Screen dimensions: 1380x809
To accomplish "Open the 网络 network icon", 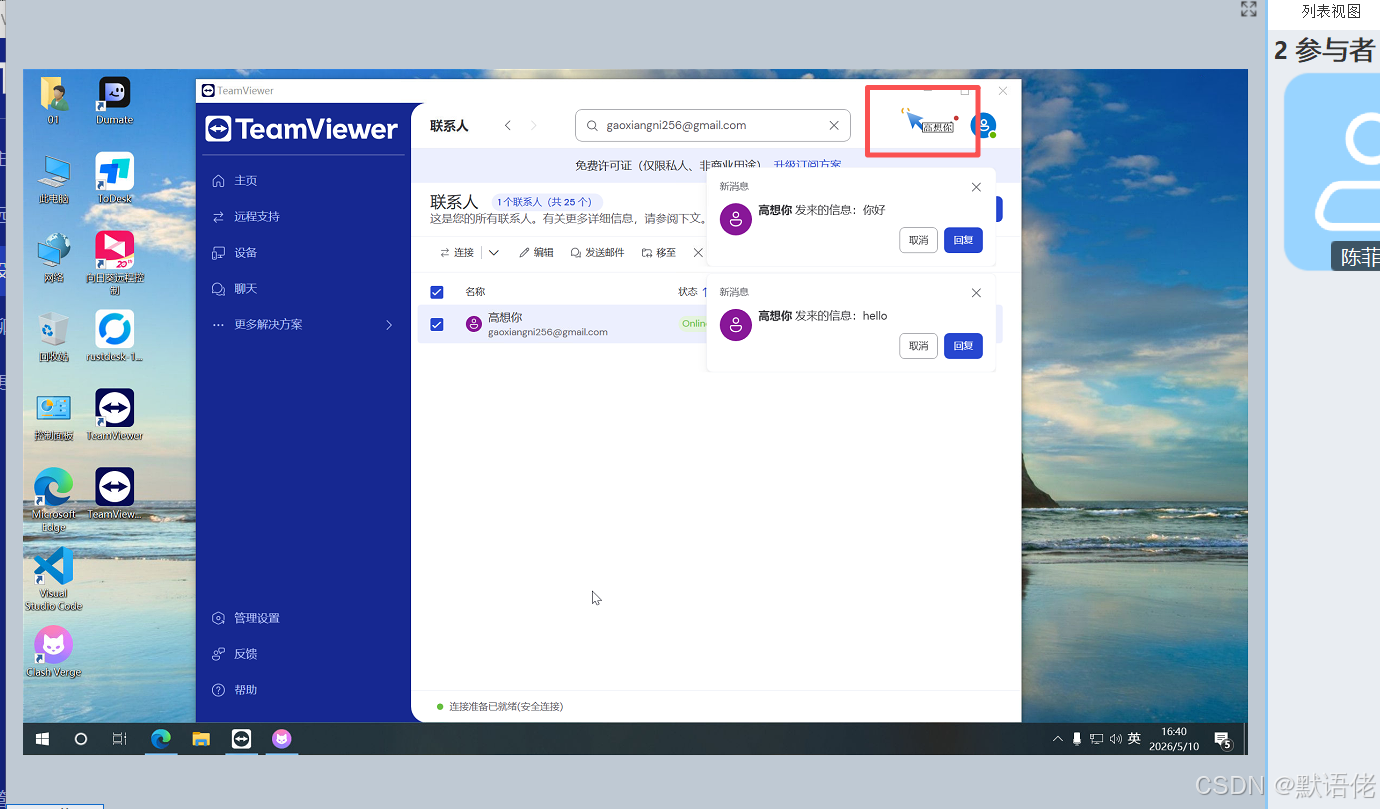I will point(54,257).
